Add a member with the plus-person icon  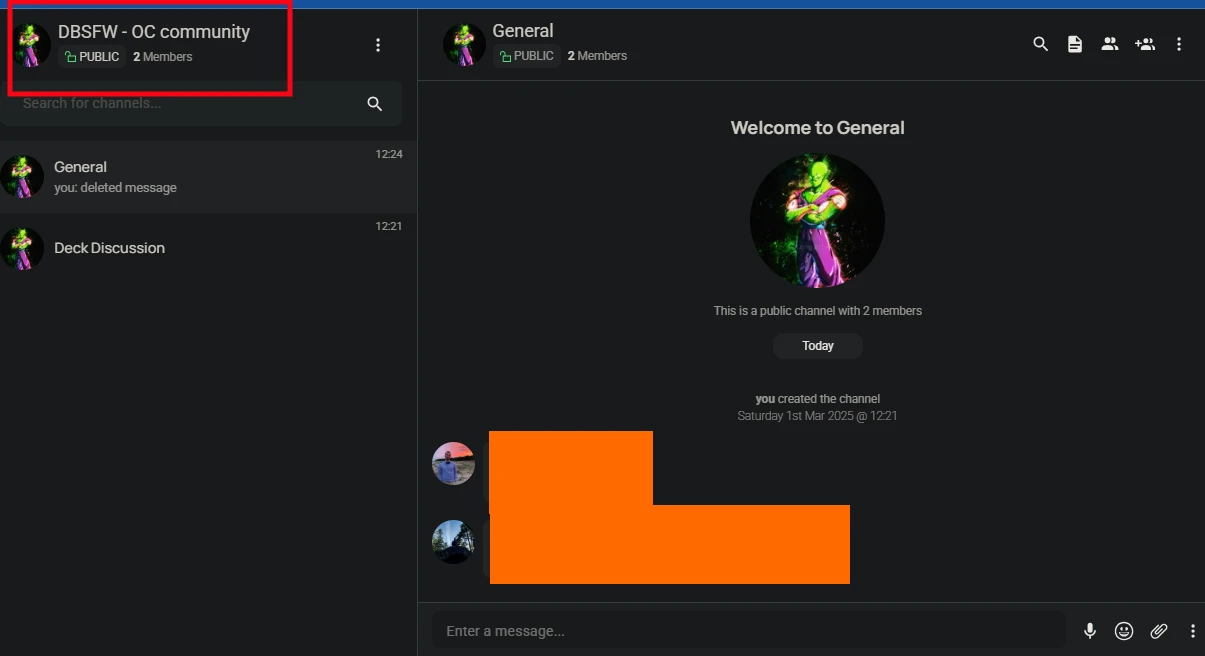tap(1145, 44)
